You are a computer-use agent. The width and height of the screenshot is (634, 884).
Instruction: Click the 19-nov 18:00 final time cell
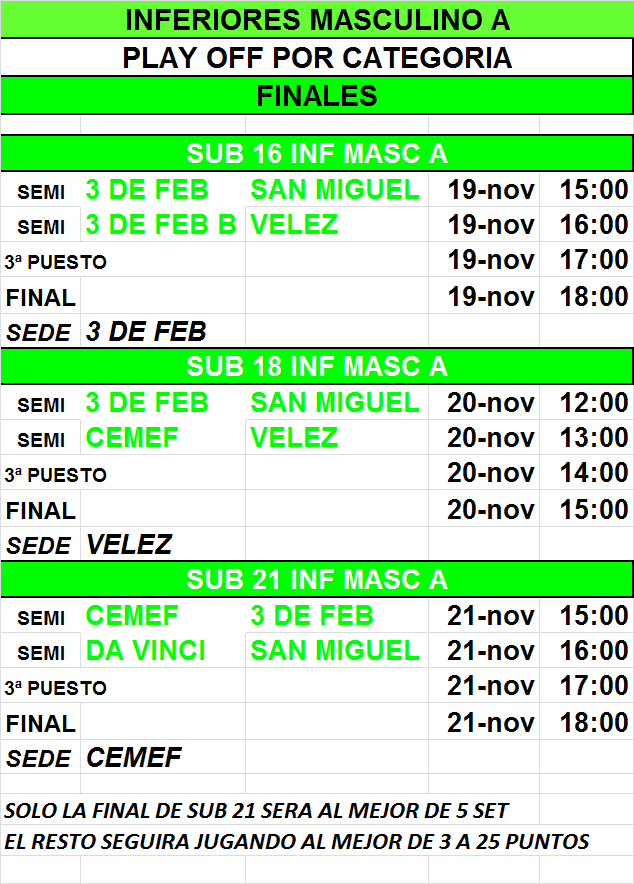pyautogui.click(x=587, y=296)
